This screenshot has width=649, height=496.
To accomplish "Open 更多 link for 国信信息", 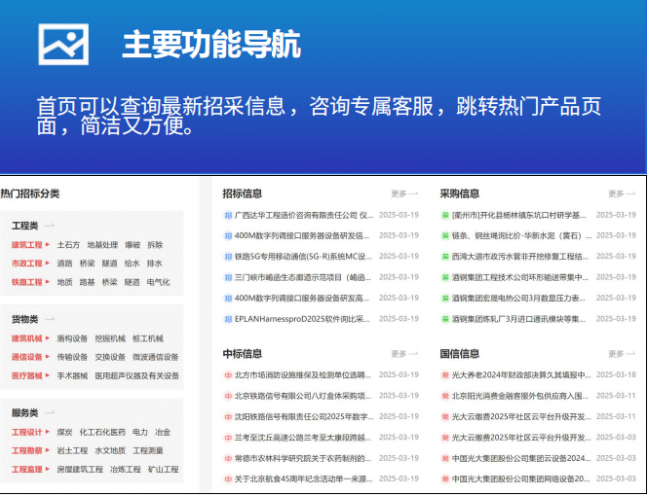I will tap(622, 354).
